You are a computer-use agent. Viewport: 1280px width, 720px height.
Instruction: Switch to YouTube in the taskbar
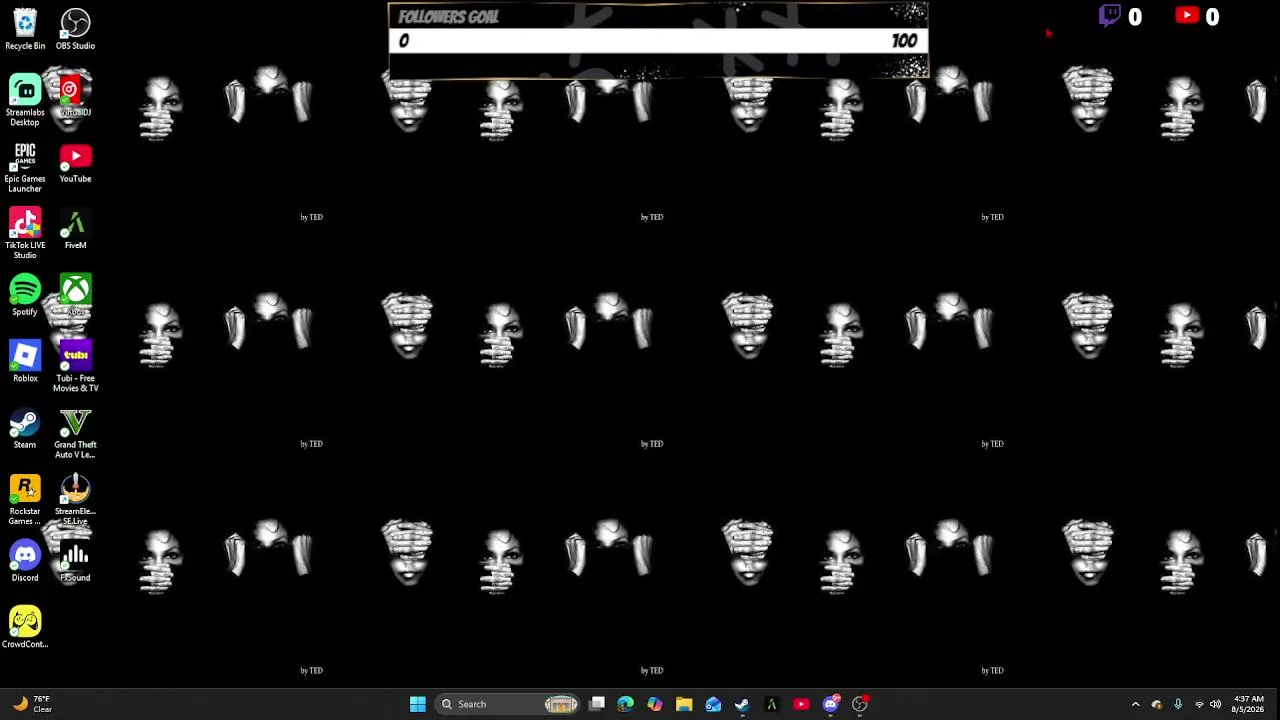(x=801, y=704)
